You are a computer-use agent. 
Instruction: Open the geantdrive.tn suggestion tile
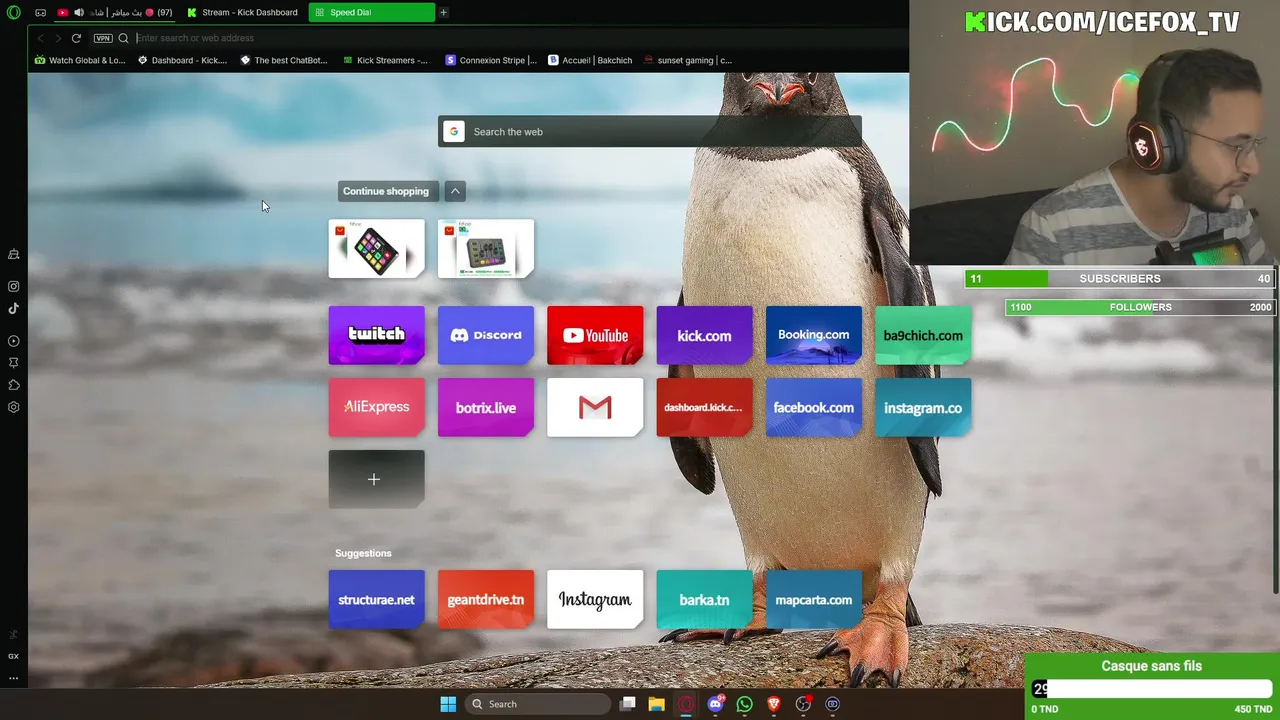(x=486, y=600)
